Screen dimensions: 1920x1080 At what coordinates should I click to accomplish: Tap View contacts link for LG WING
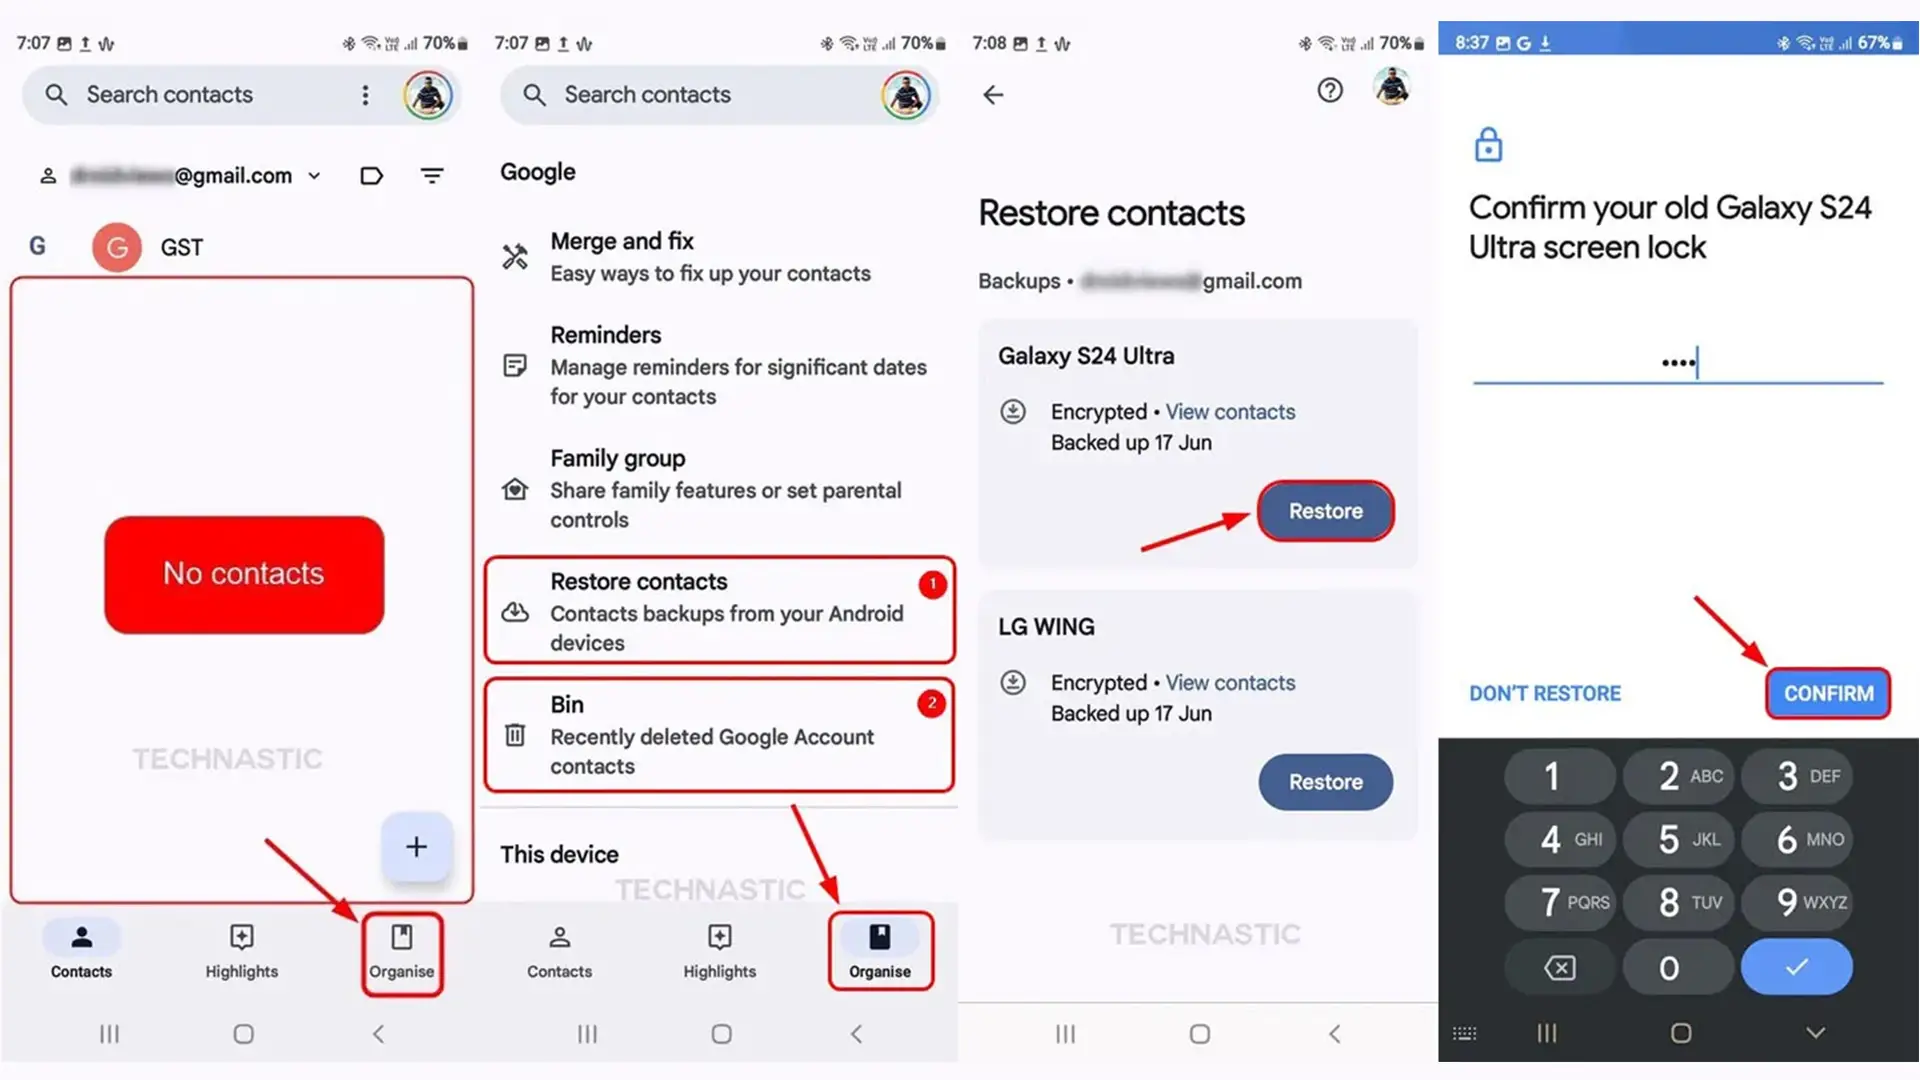[x=1228, y=682]
